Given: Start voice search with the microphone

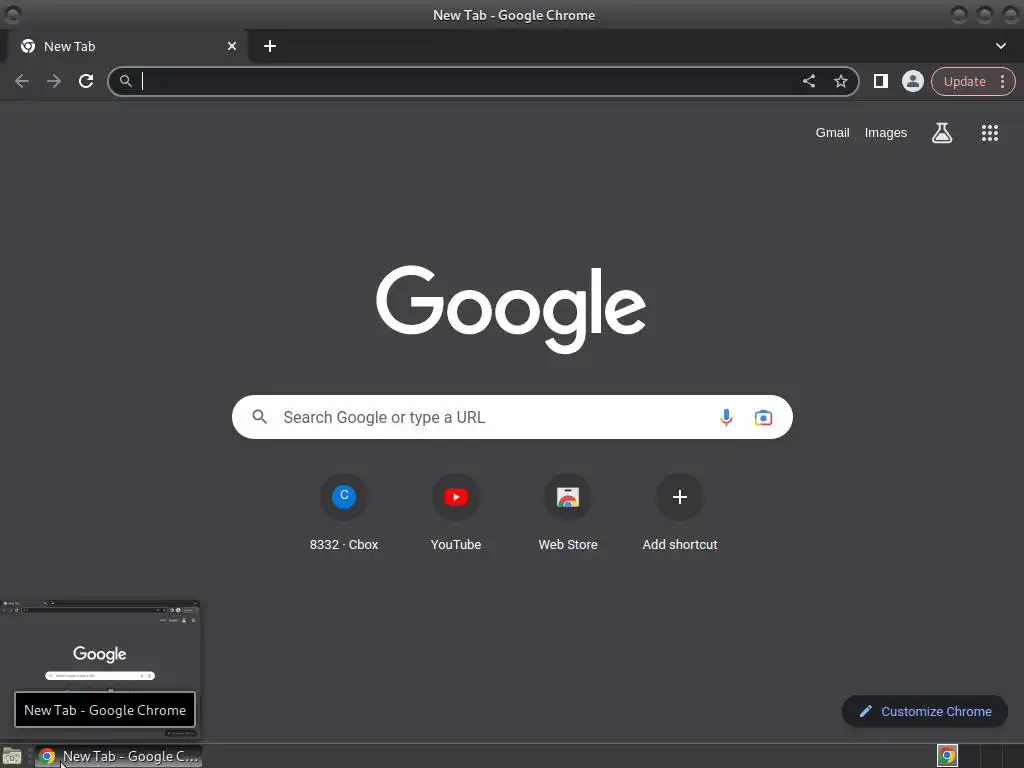Looking at the screenshot, I should pos(726,417).
